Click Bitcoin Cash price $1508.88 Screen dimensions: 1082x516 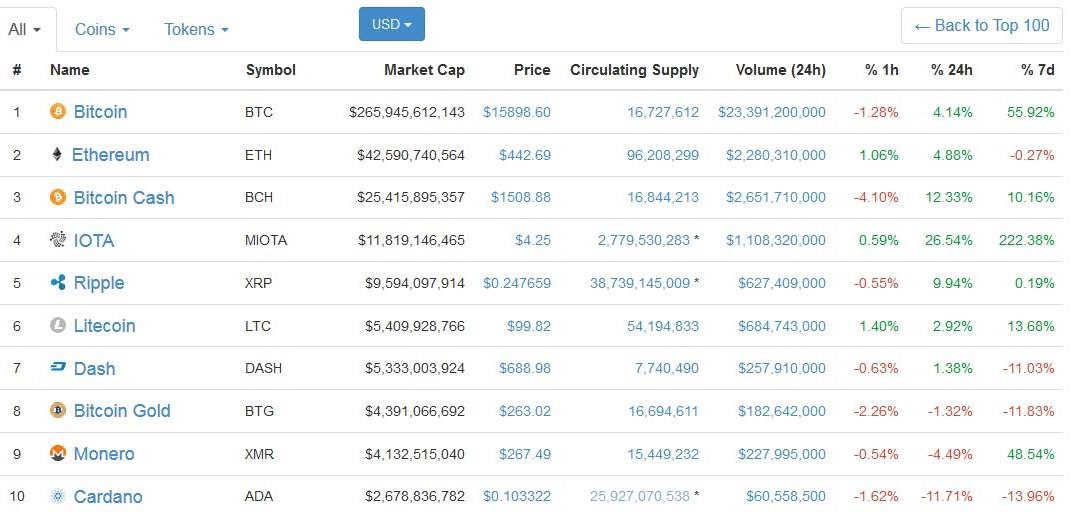tap(521, 197)
